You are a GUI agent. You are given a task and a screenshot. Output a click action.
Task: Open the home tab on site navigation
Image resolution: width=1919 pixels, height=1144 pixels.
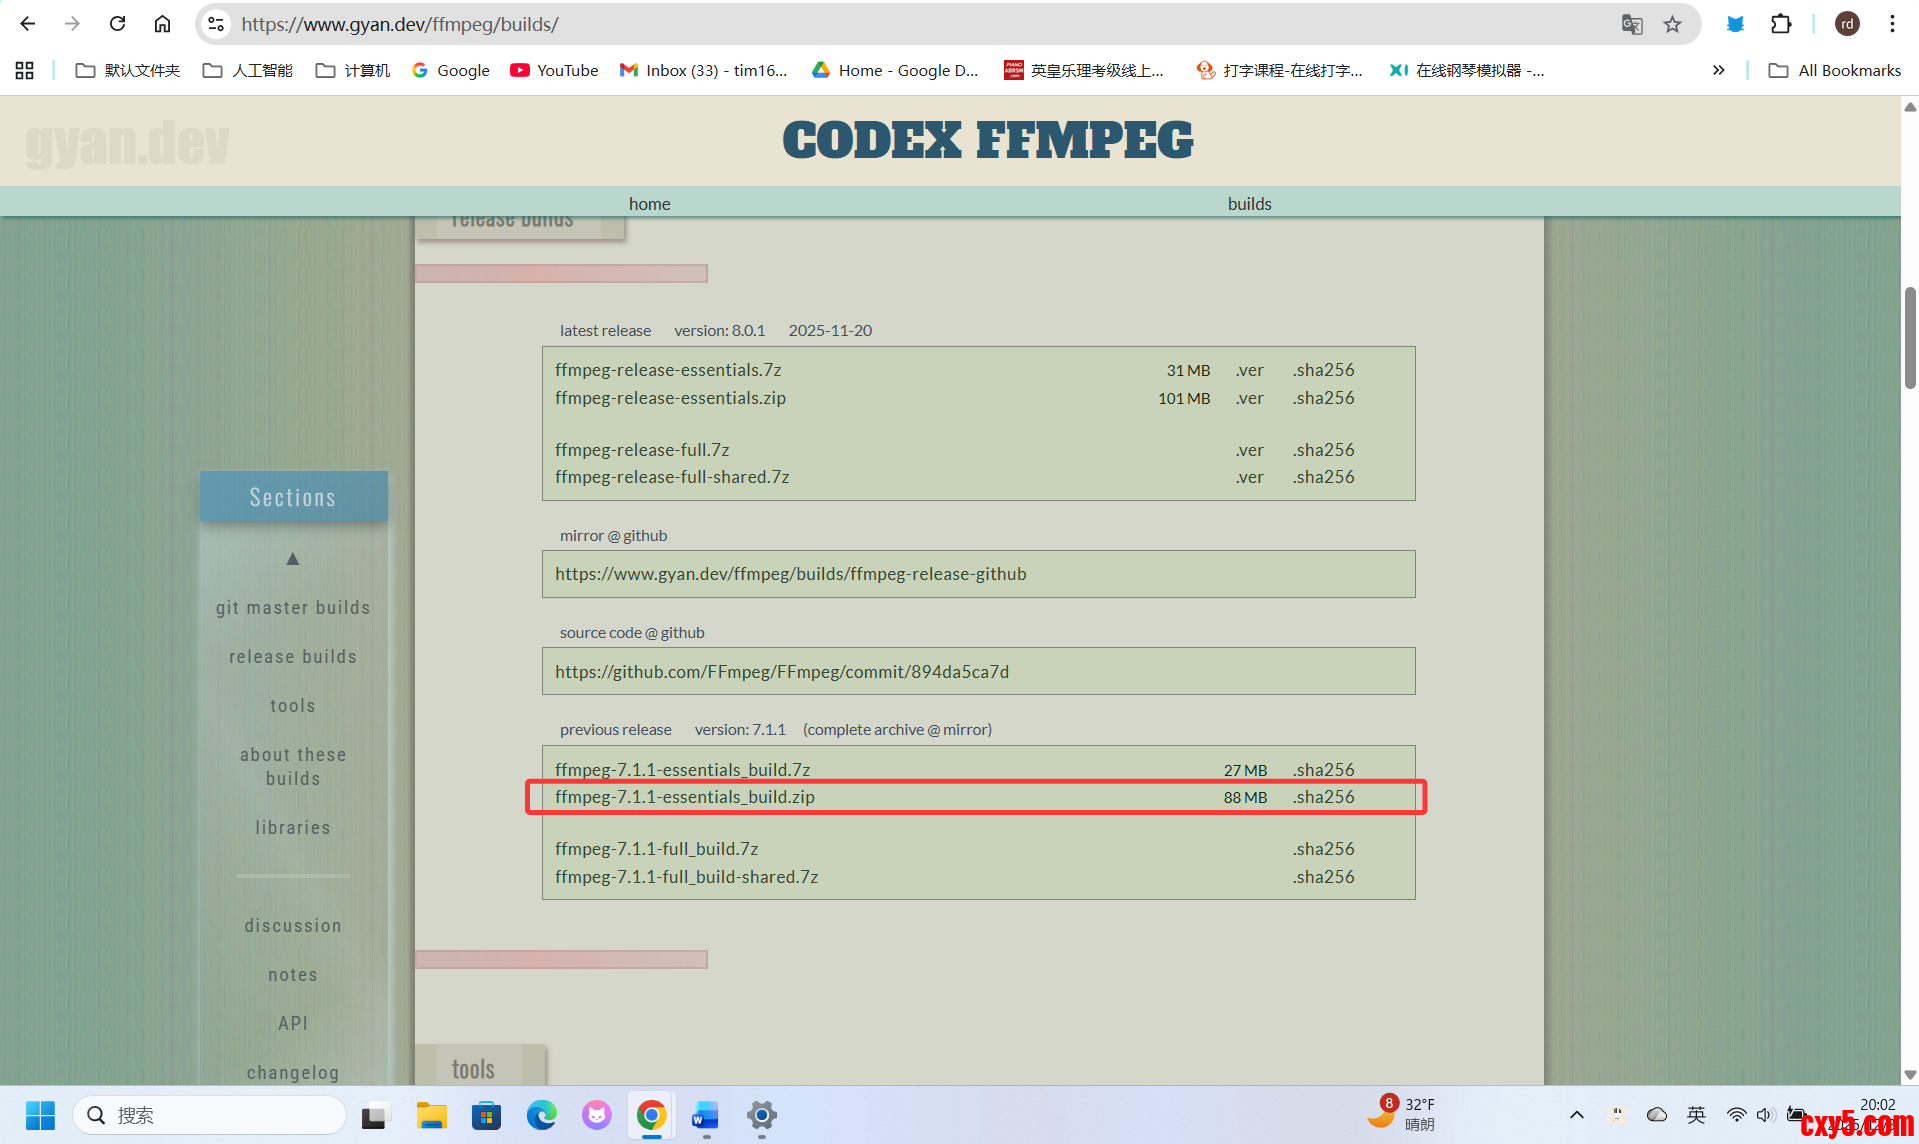(x=650, y=203)
